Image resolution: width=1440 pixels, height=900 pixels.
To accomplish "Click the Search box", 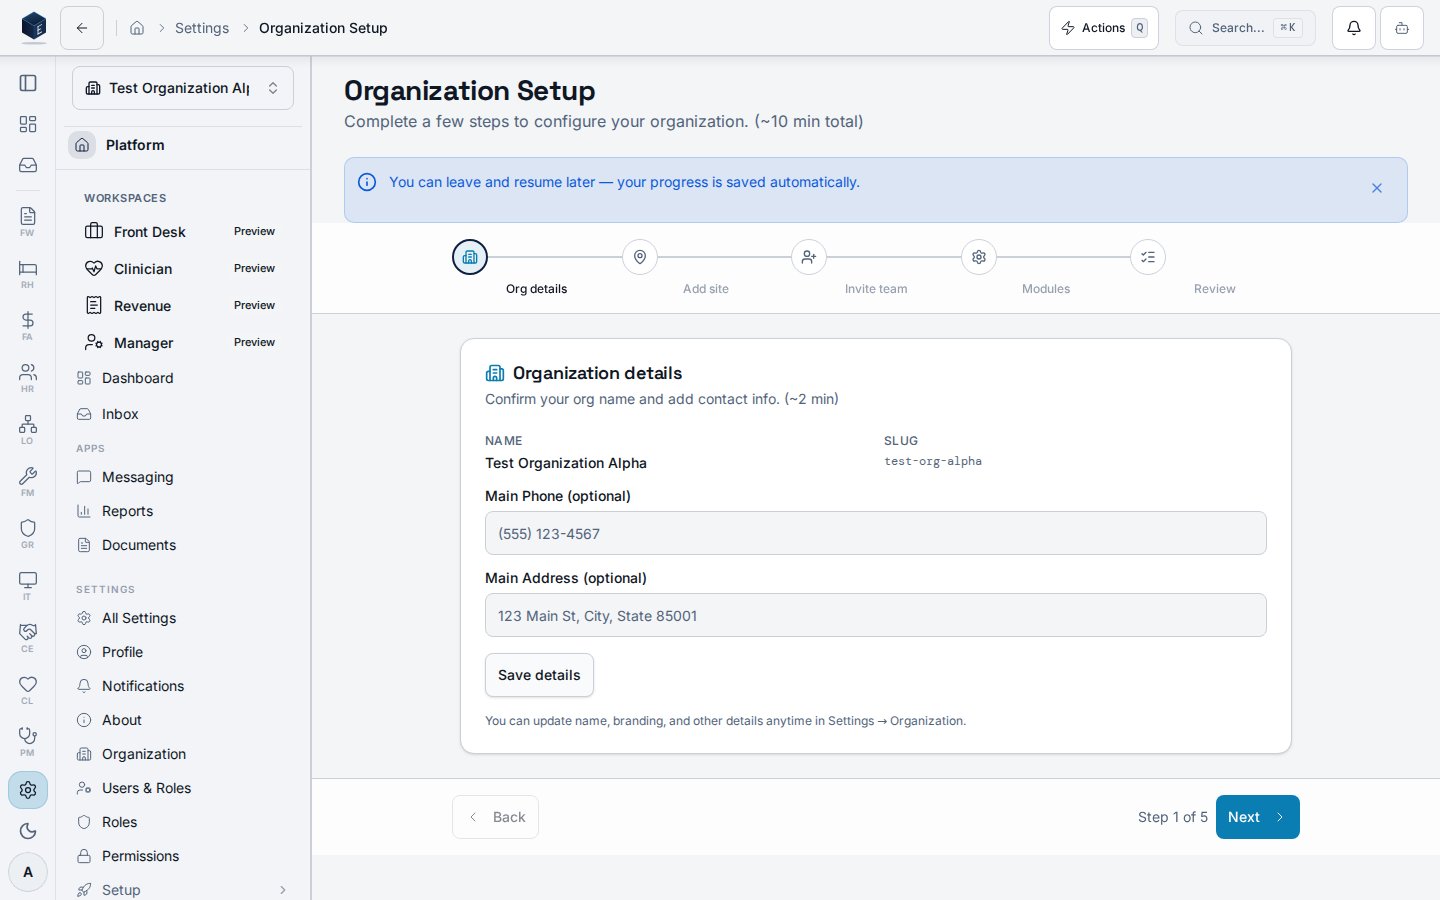I will click(x=1245, y=28).
